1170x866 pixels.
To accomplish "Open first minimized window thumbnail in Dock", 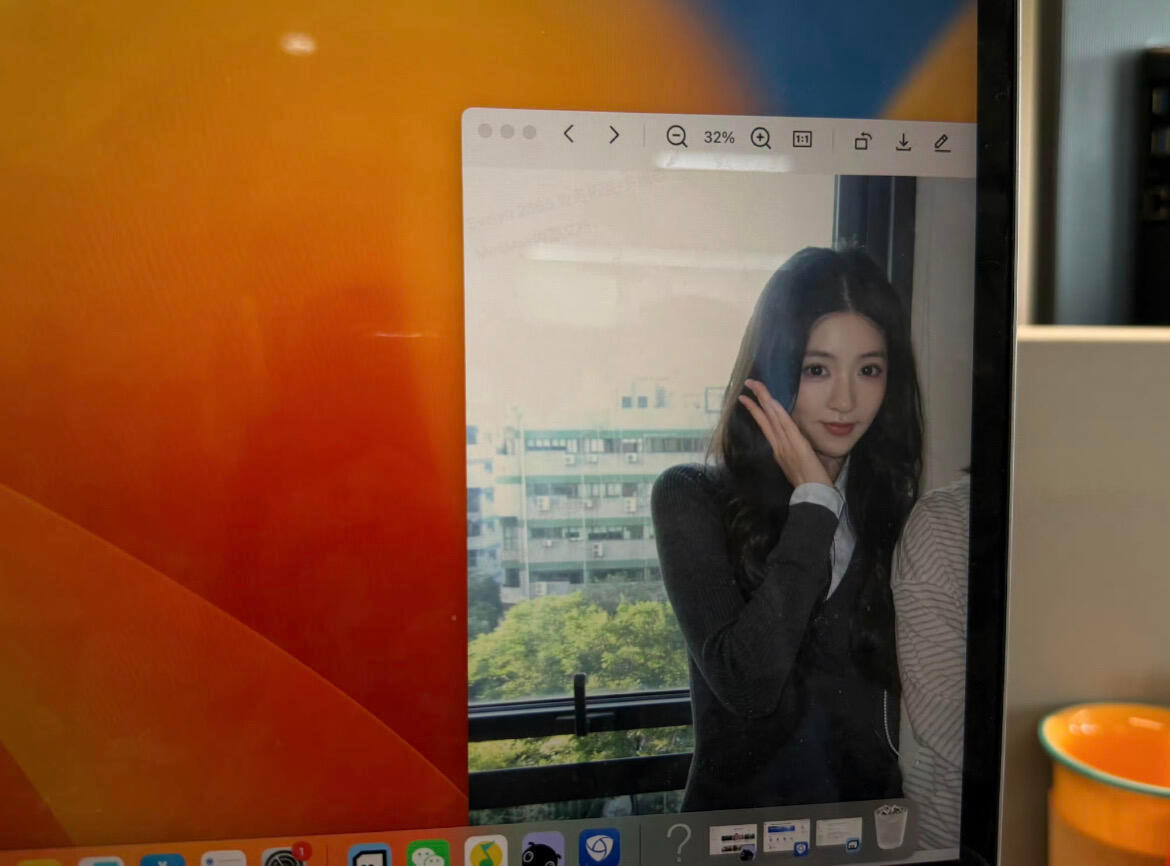I will (x=732, y=841).
